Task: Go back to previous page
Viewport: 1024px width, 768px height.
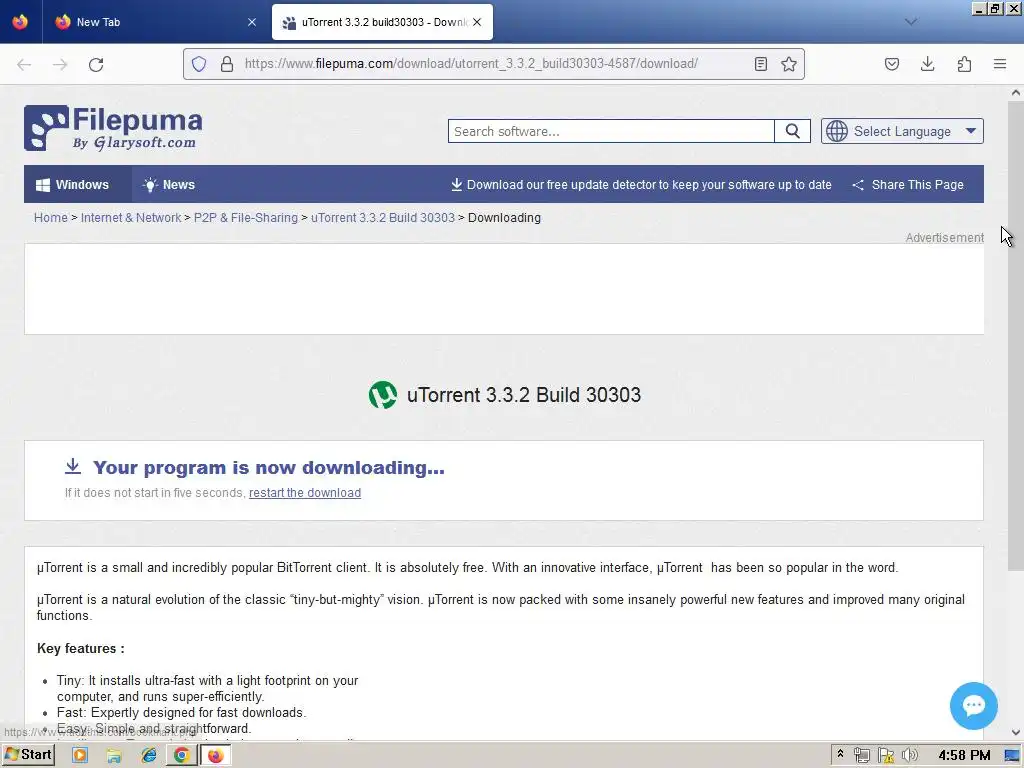Action: click(x=24, y=64)
